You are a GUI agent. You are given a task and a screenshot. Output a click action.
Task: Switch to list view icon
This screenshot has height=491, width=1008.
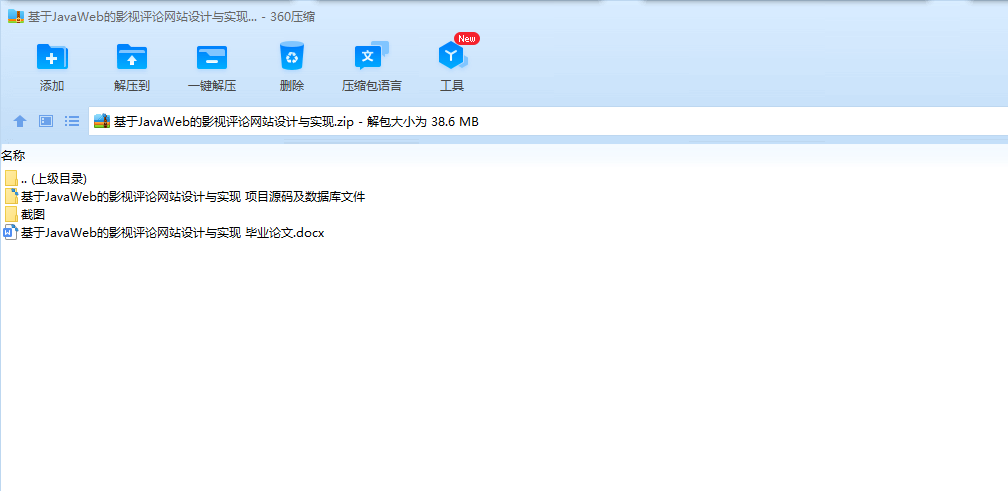pyautogui.click(x=72, y=121)
